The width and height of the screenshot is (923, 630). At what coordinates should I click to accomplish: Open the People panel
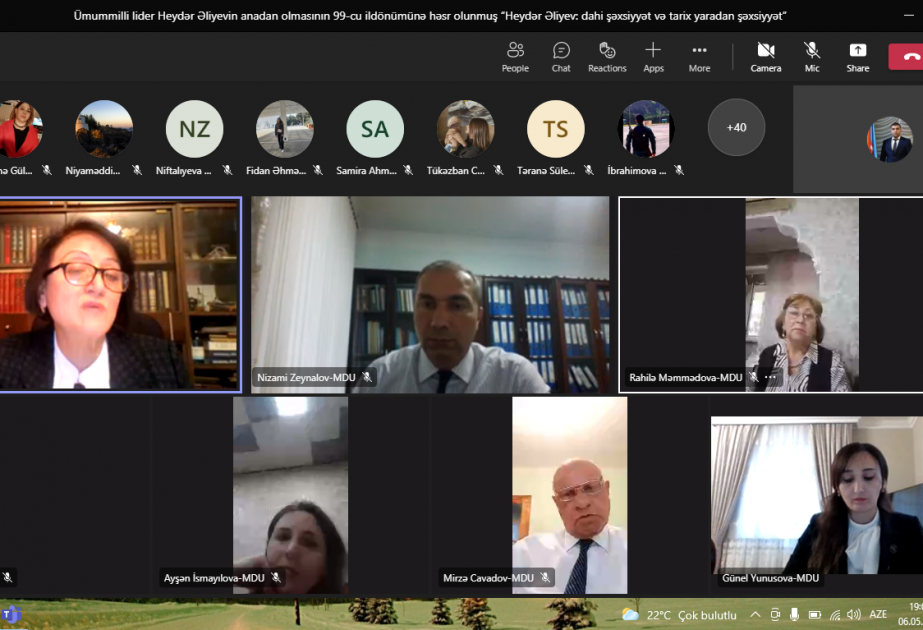click(x=515, y=57)
